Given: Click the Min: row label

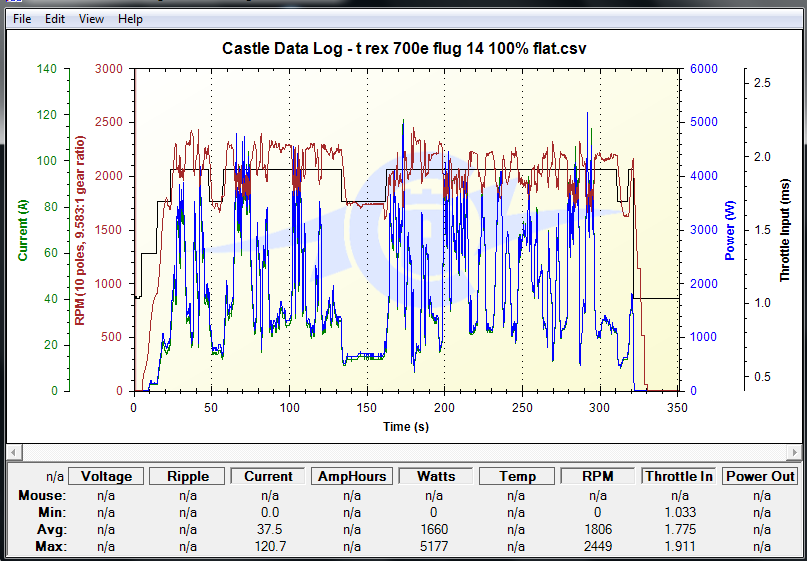Looking at the screenshot, I should (52, 512).
